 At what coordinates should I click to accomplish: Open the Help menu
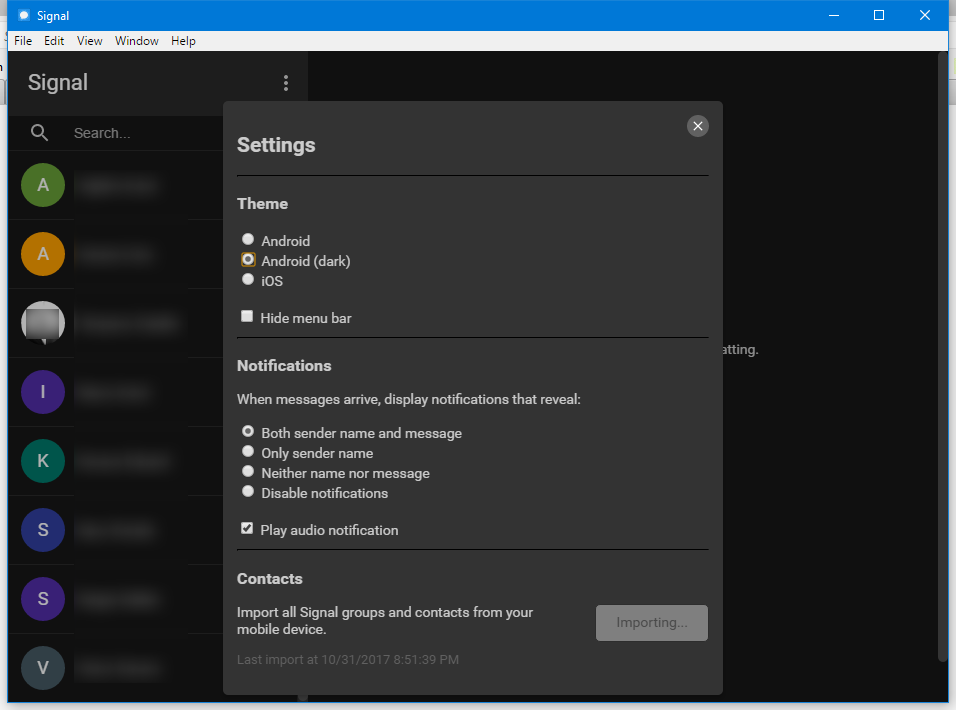click(183, 41)
